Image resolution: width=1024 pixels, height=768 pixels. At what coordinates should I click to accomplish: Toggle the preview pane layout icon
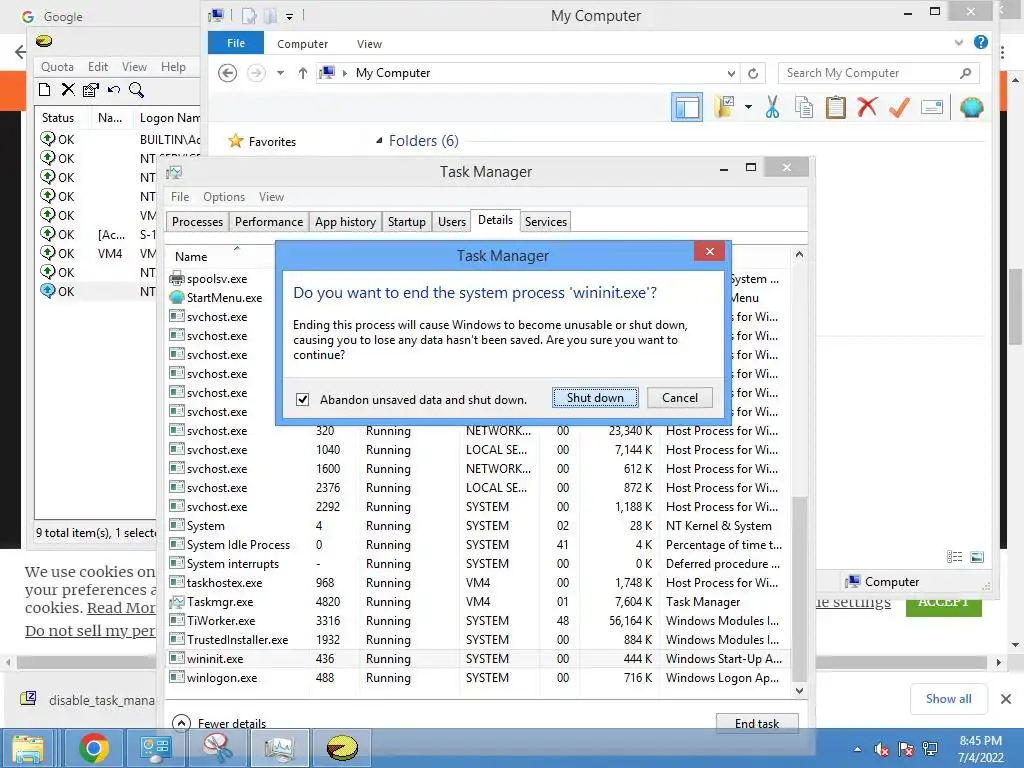(687, 107)
